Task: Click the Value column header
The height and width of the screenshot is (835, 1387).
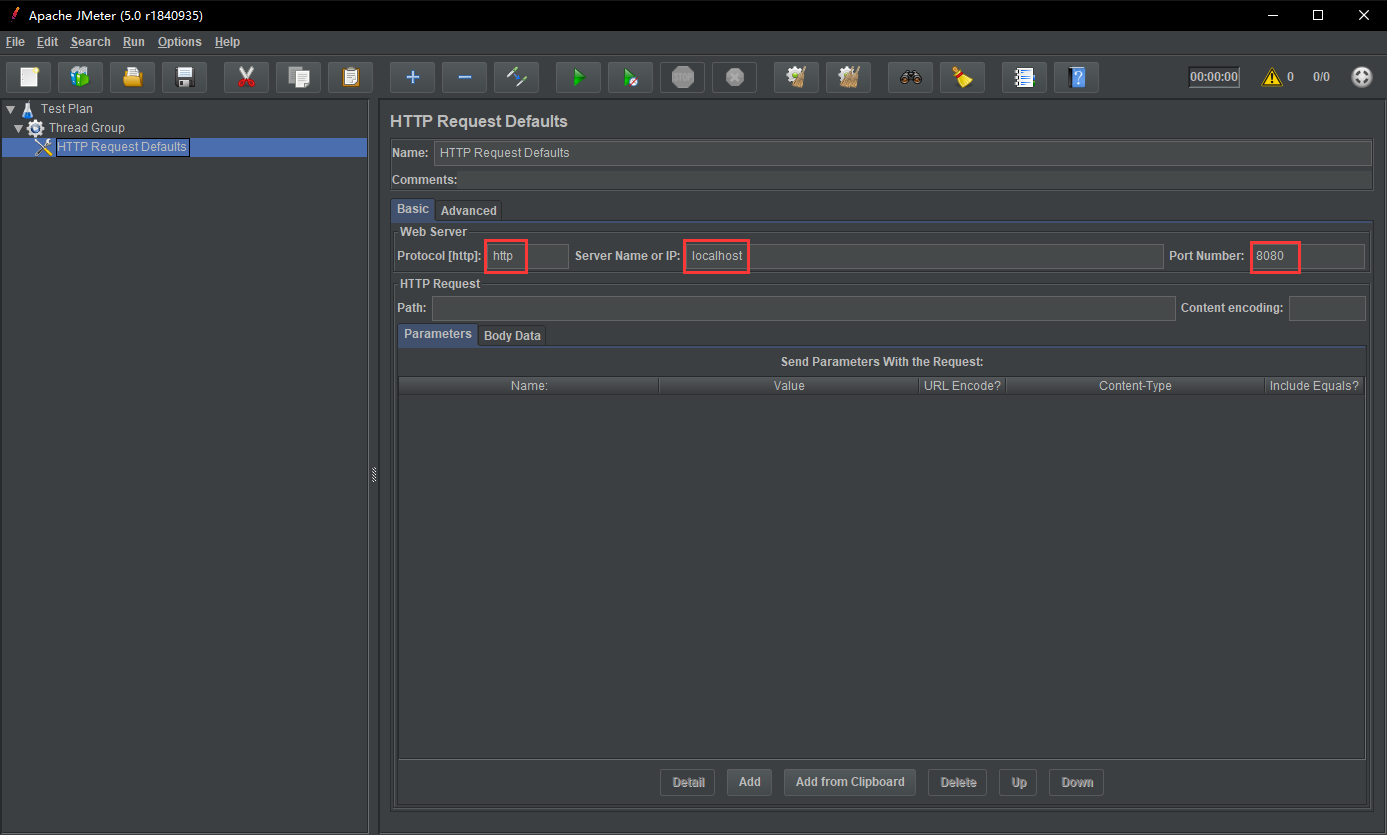Action: point(789,386)
